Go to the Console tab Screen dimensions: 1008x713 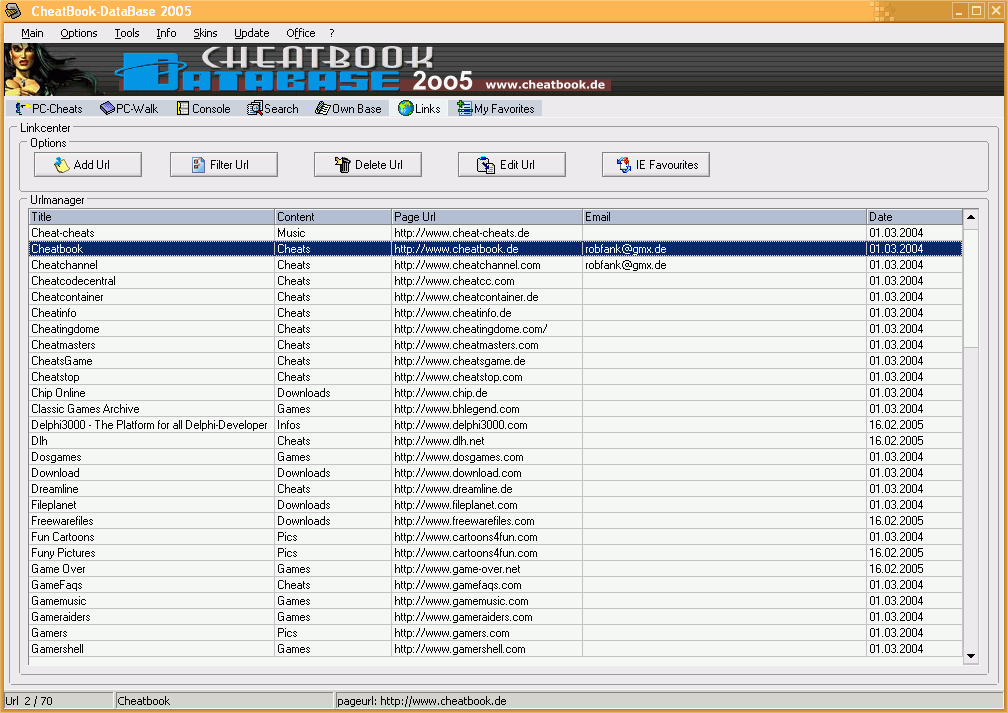click(203, 109)
